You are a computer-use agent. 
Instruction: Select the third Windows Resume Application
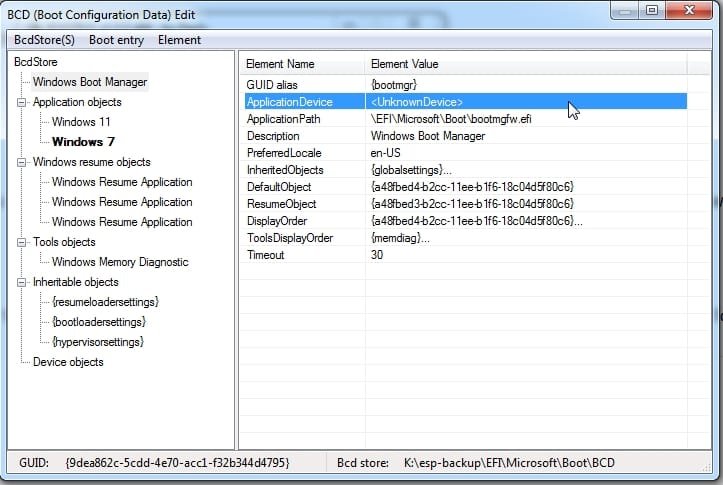click(x=122, y=222)
